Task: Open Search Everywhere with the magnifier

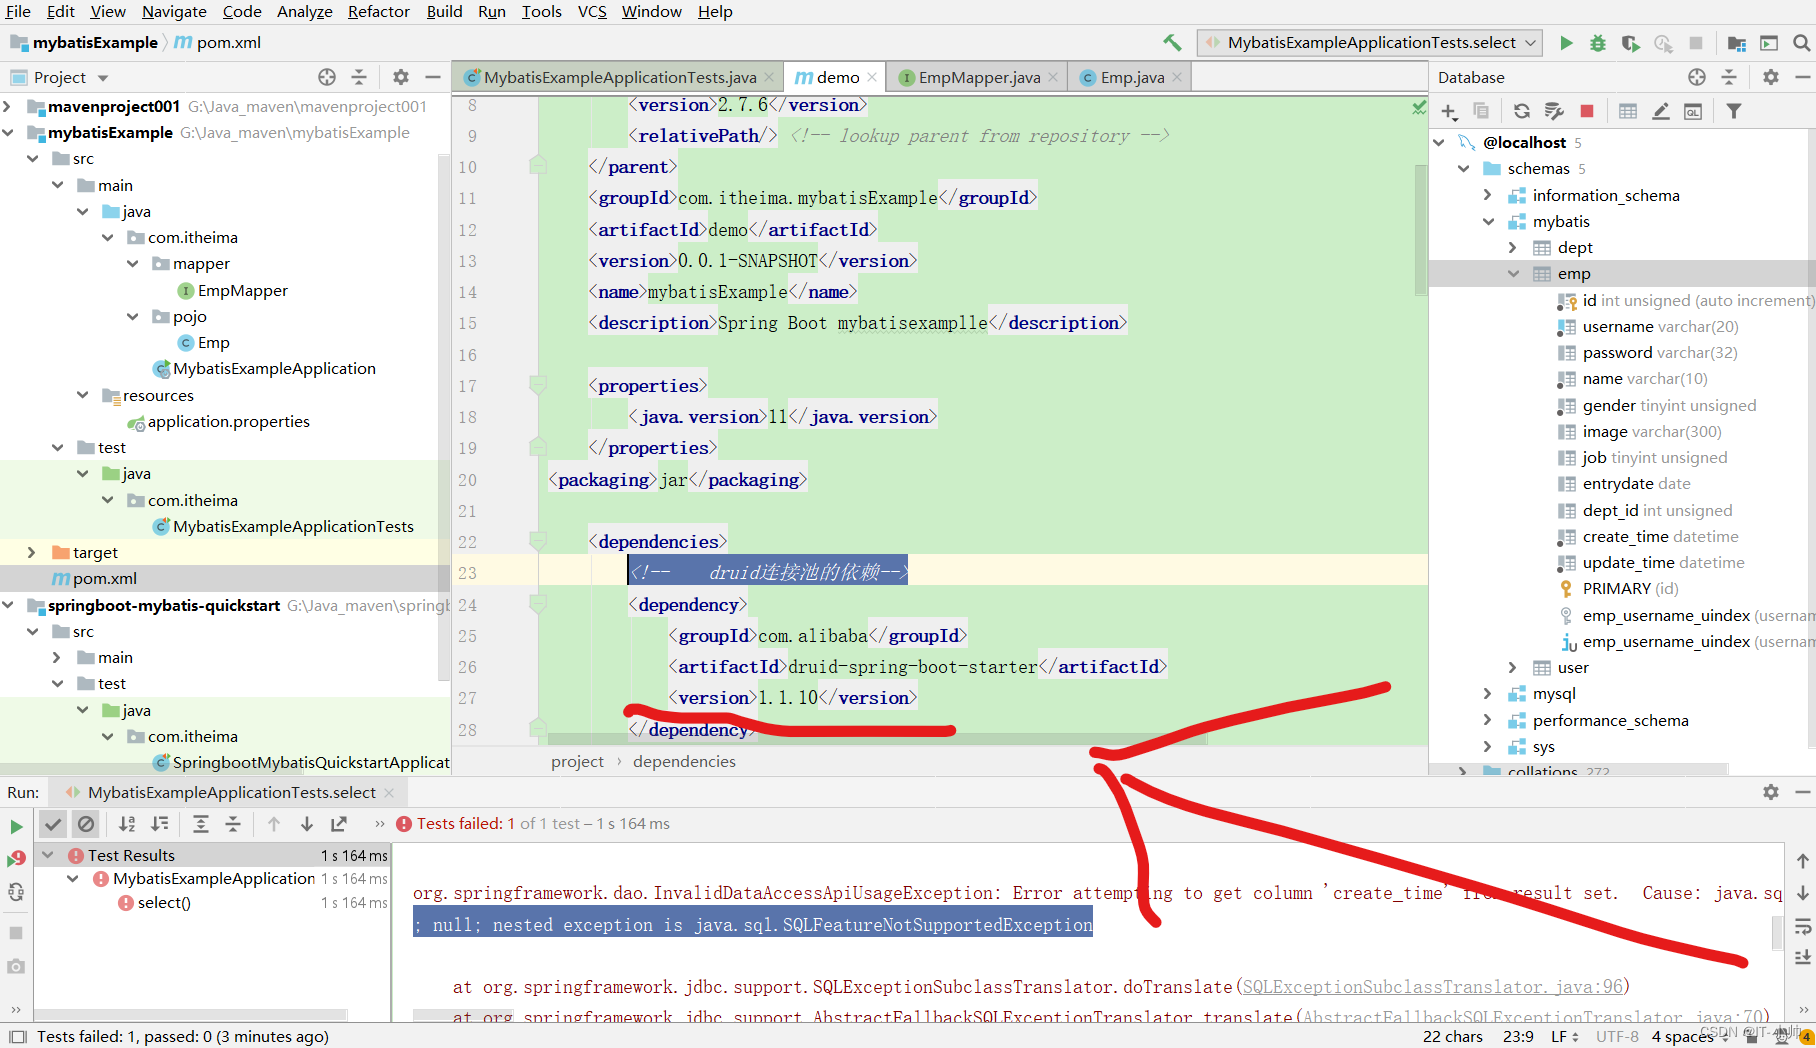Action: (1803, 43)
